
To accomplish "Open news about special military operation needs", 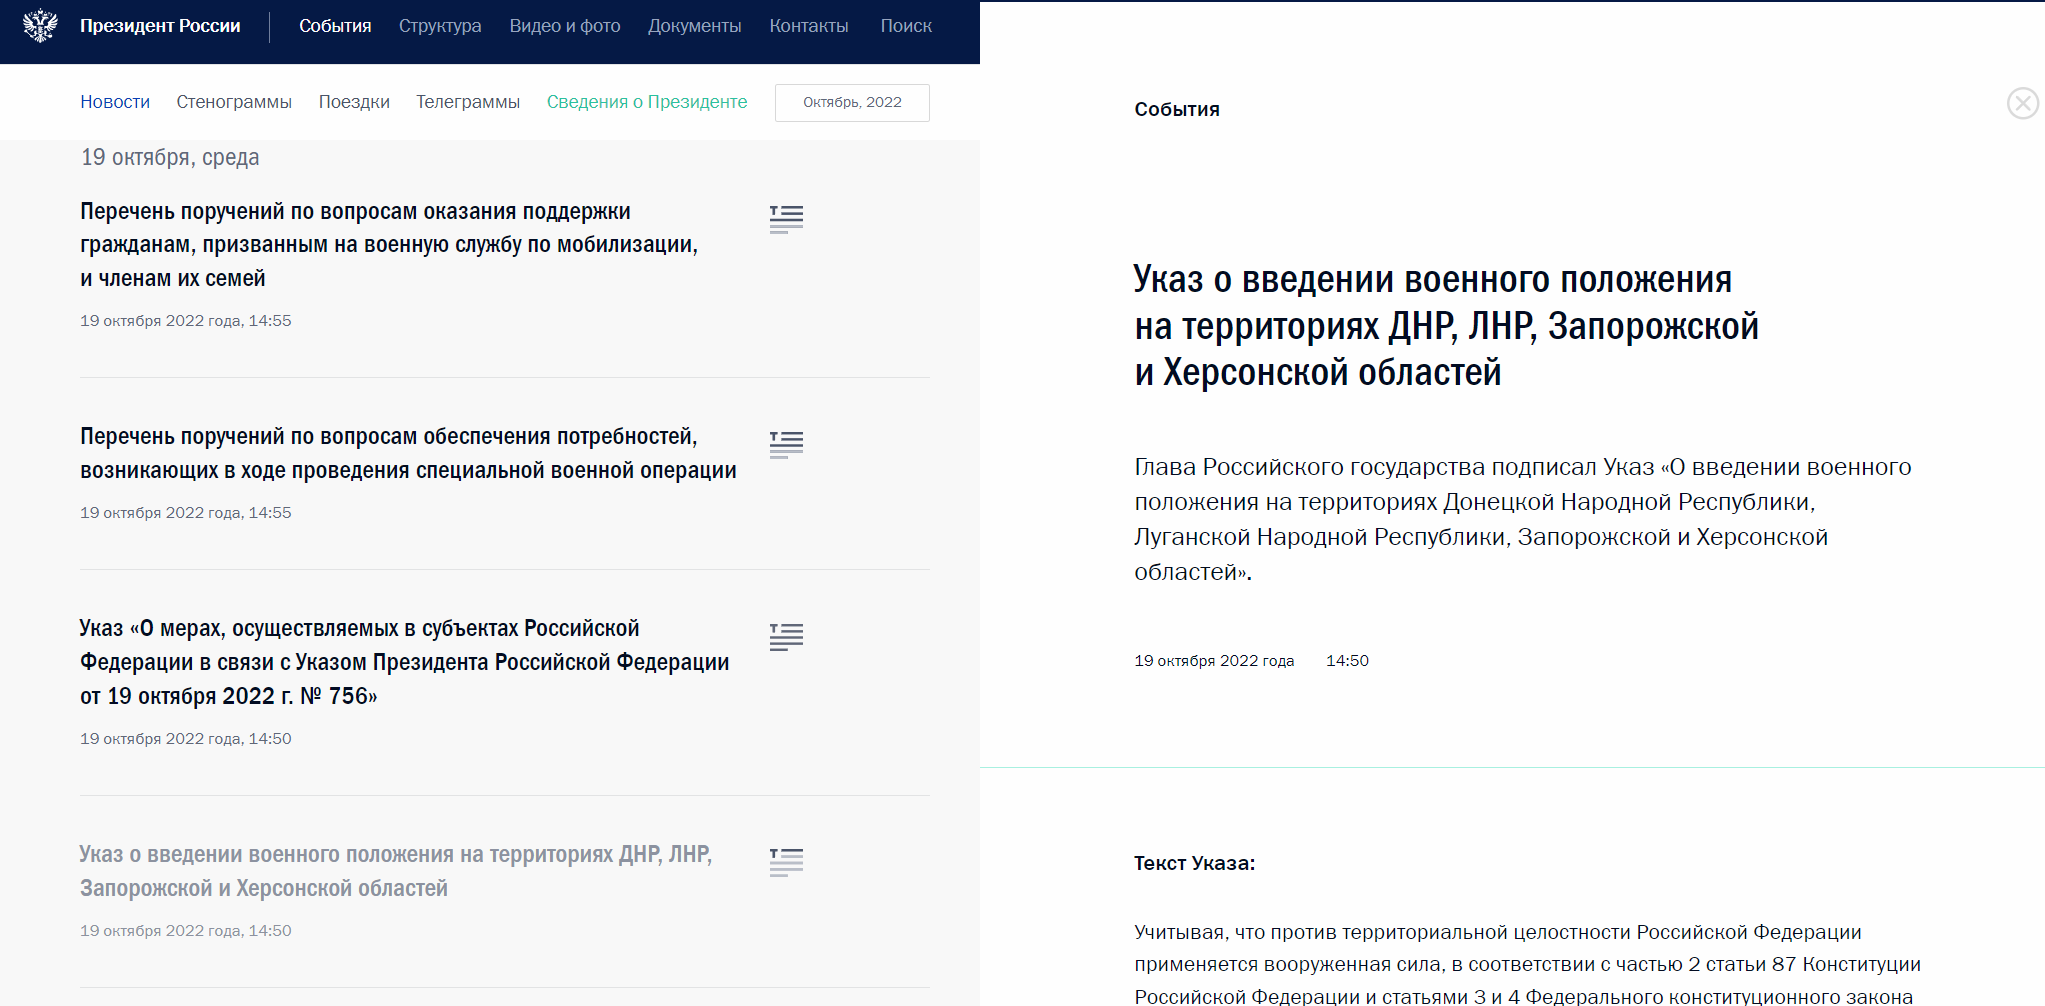I will point(408,453).
